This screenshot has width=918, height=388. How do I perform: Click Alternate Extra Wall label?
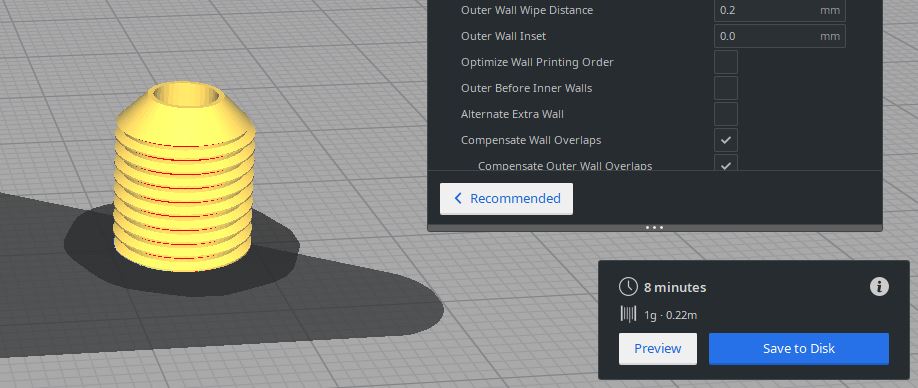coord(512,114)
